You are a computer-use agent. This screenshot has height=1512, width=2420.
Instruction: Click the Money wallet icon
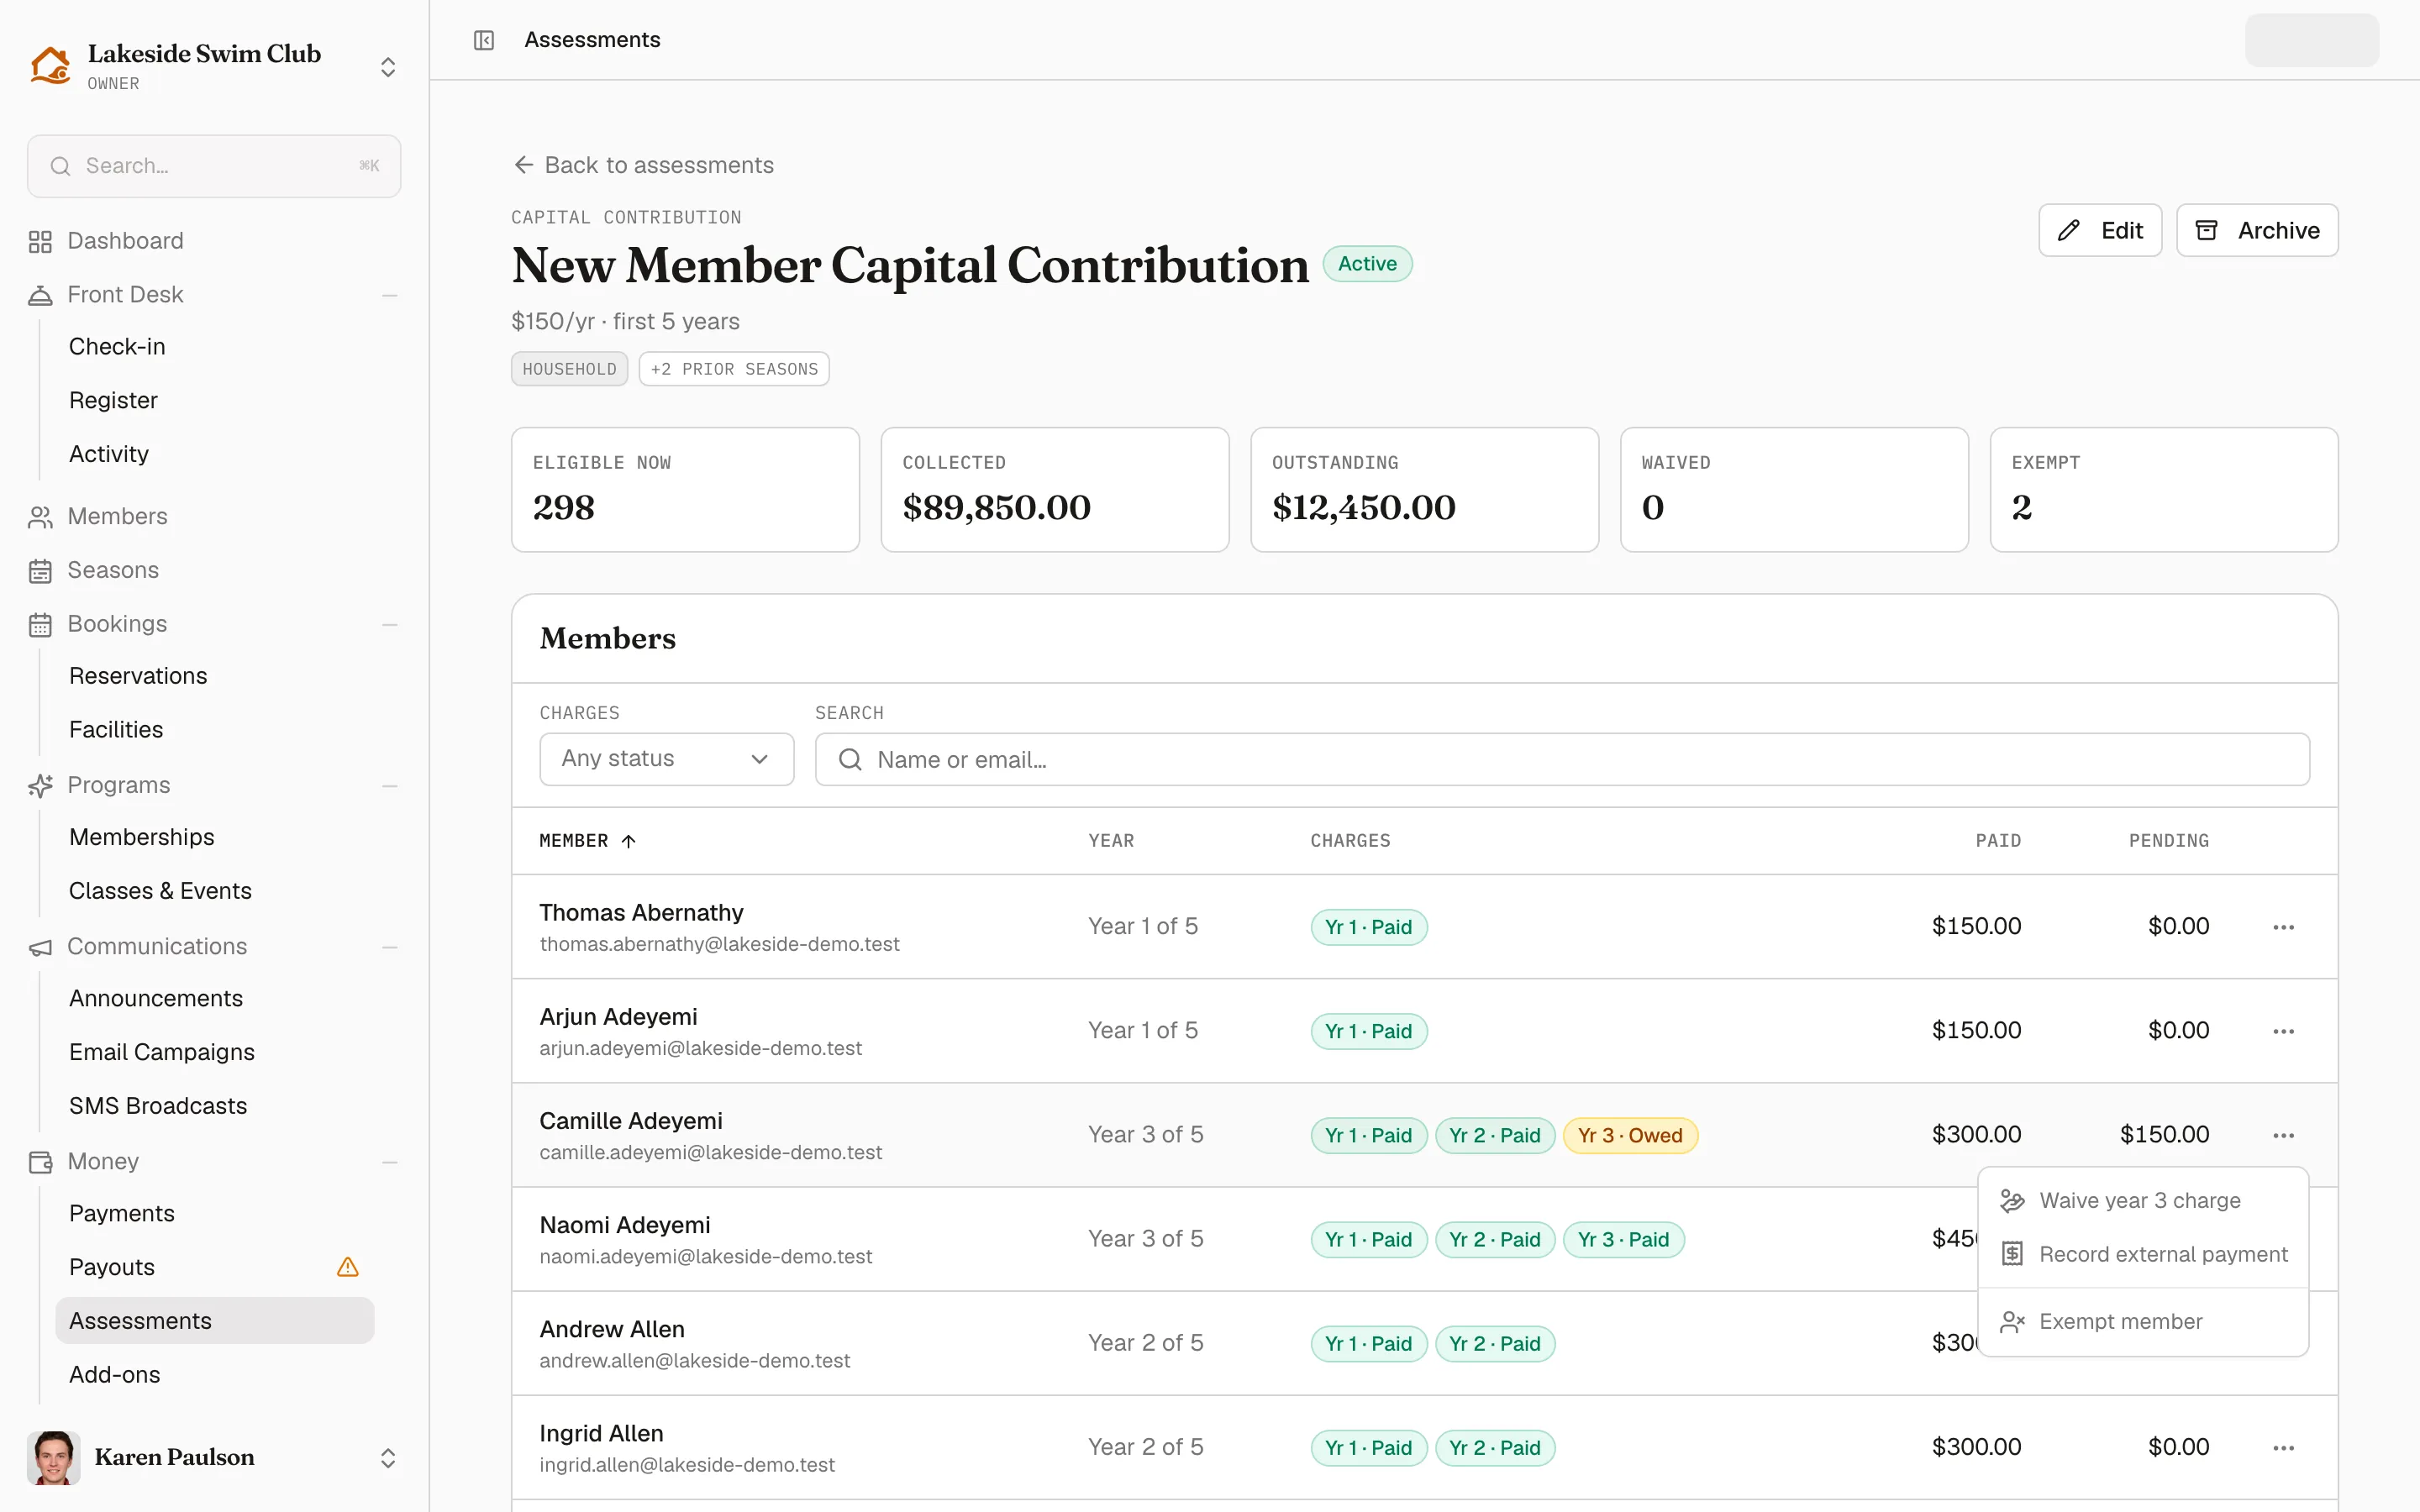pyautogui.click(x=40, y=1162)
